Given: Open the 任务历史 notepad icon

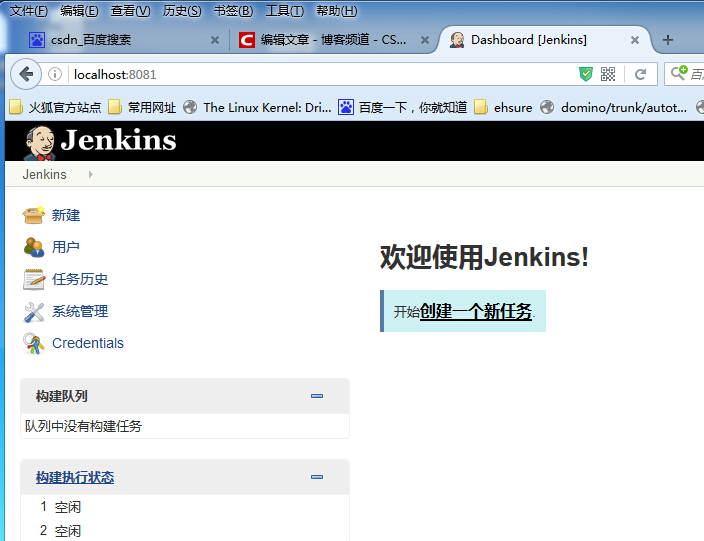Looking at the screenshot, I should pyautogui.click(x=34, y=279).
